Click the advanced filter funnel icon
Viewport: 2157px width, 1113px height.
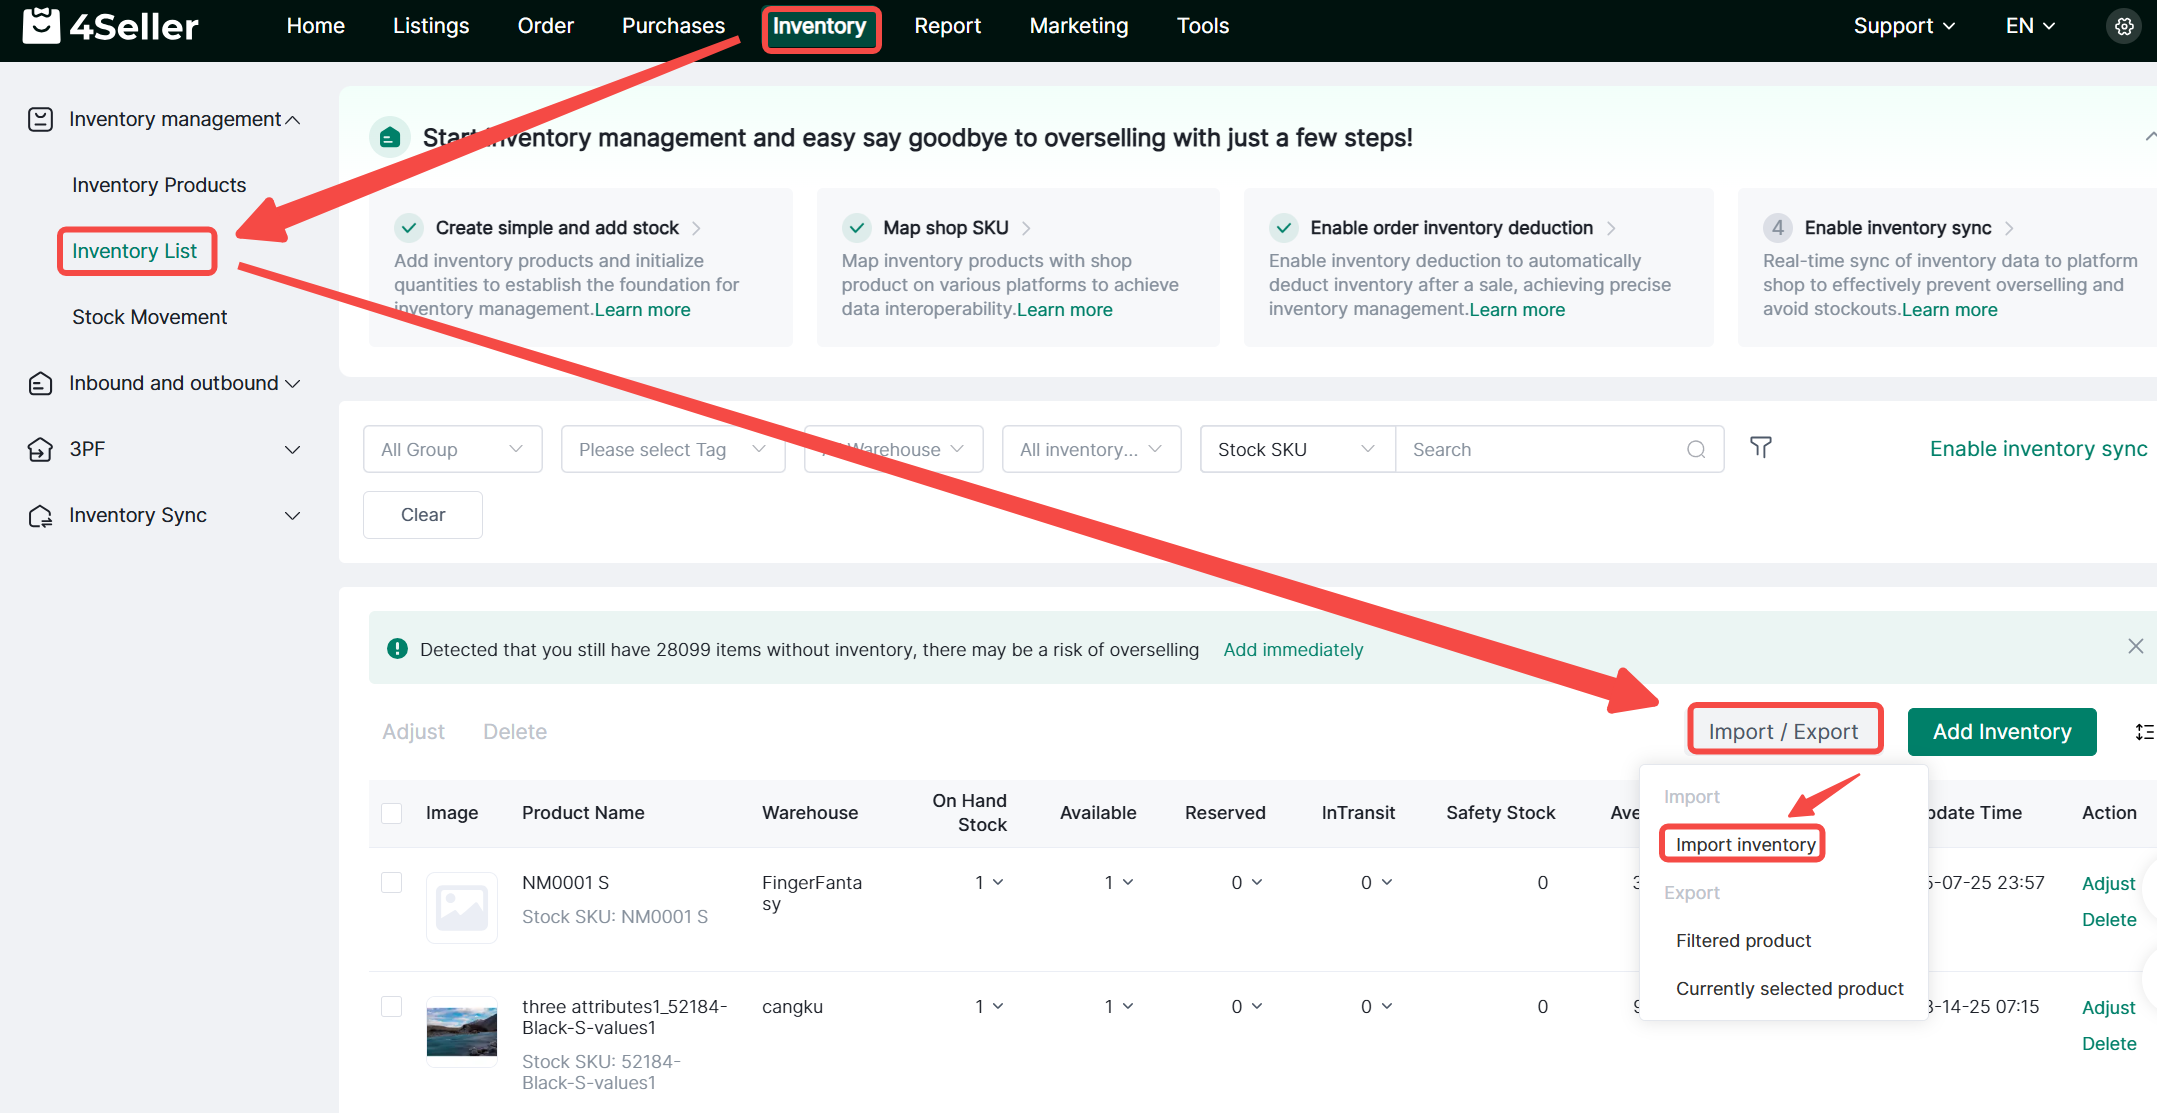pos(1761,448)
